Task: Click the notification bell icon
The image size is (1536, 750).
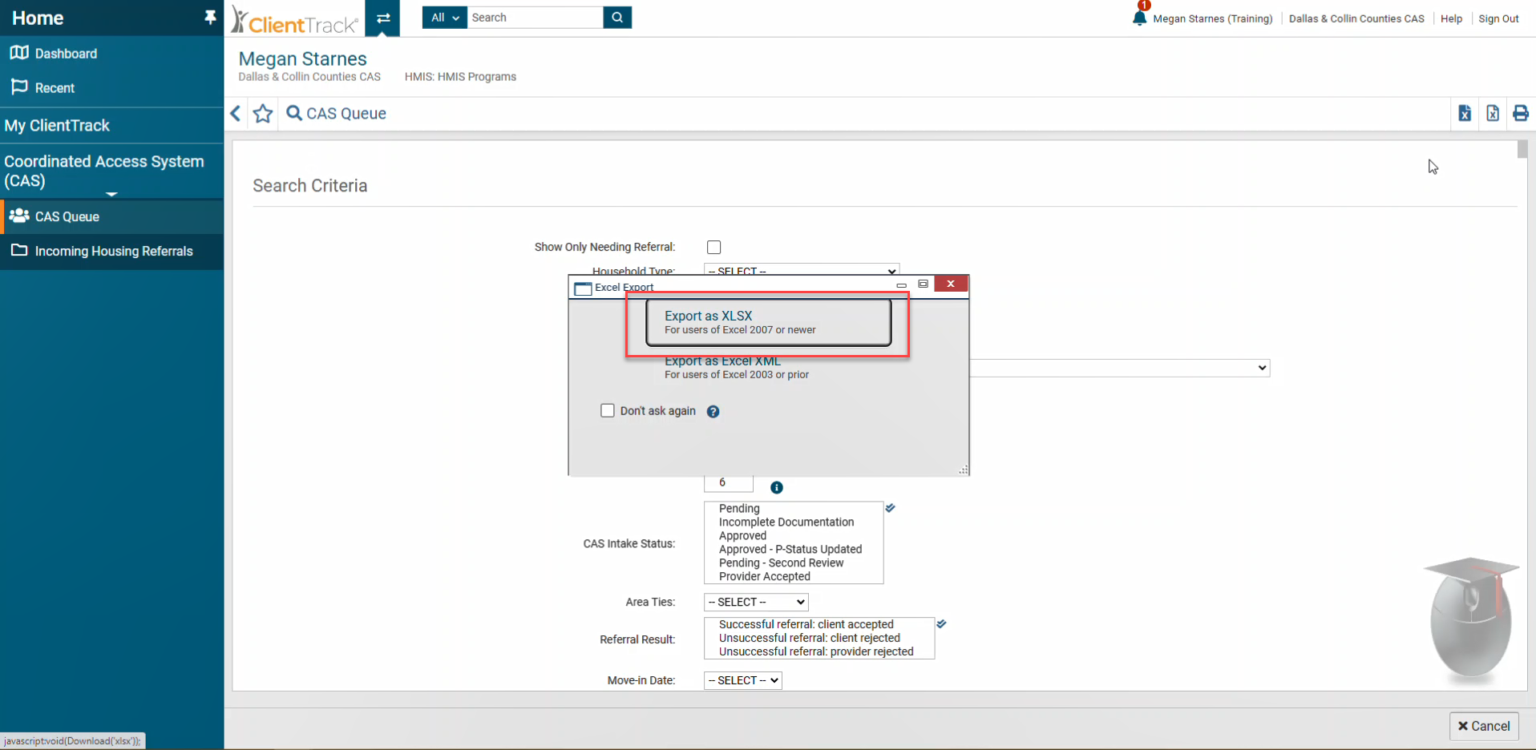Action: tap(1139, 18)
